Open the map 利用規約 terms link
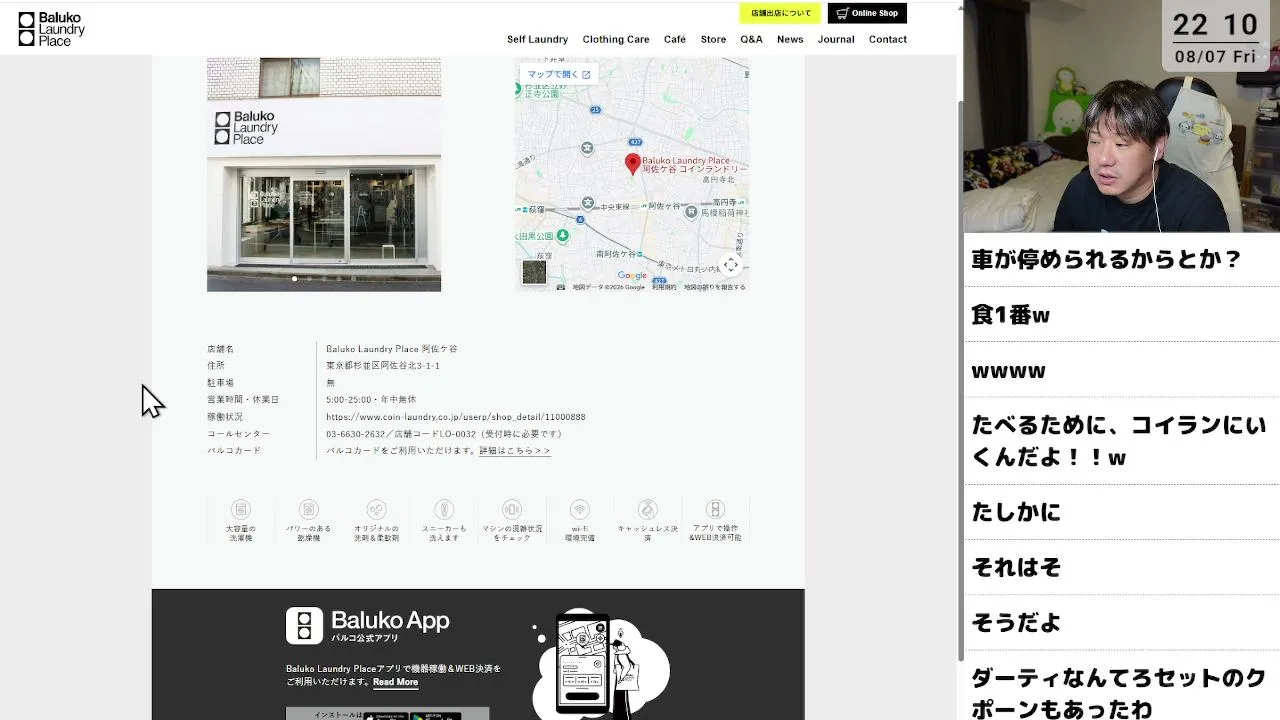The image size is (1280, 720). click(x=664, y=287)
